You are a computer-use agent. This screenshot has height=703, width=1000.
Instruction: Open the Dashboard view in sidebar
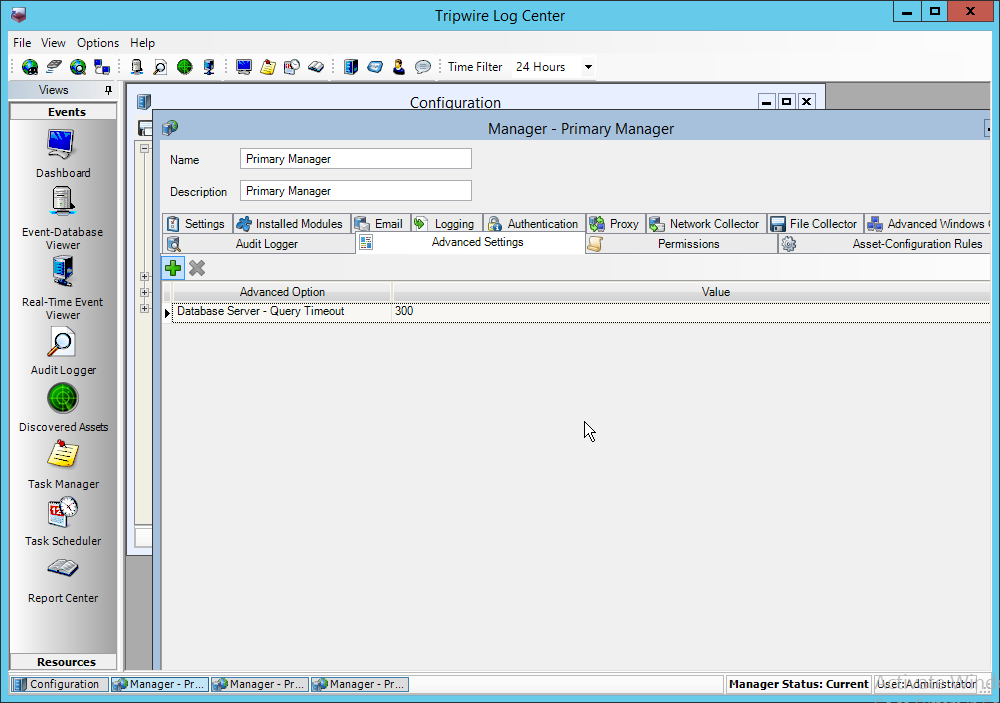[62, 153]
